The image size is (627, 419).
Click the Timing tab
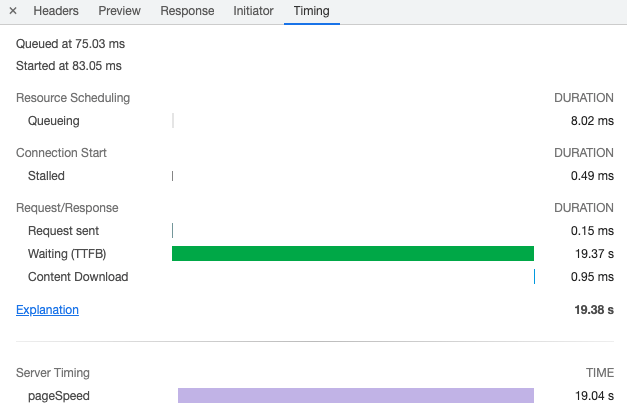(311, 11)
